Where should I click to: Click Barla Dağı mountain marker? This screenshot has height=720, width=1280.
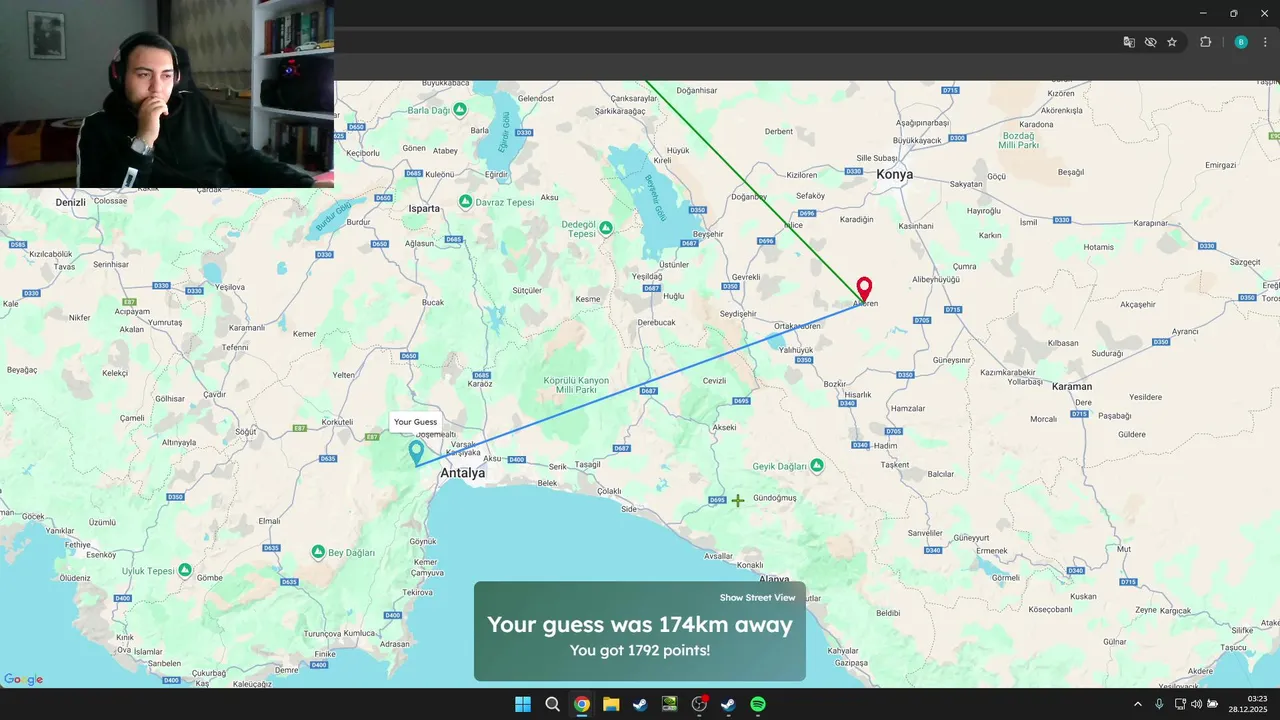tap(460, 109)
